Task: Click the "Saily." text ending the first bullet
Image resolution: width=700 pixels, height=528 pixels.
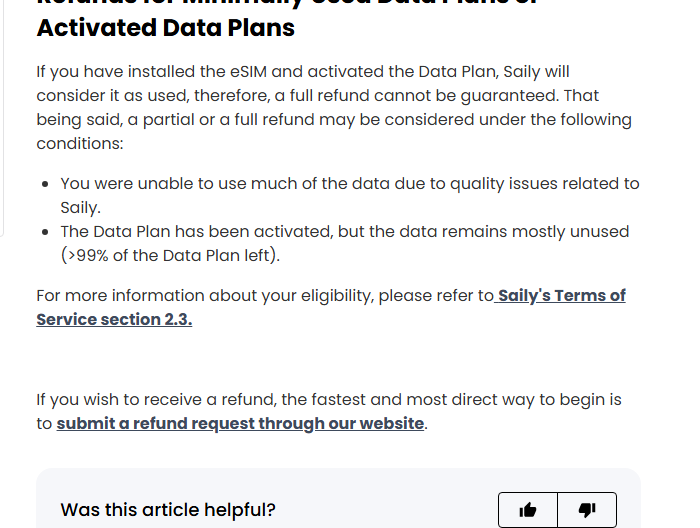Action: (x=81, y=208)
